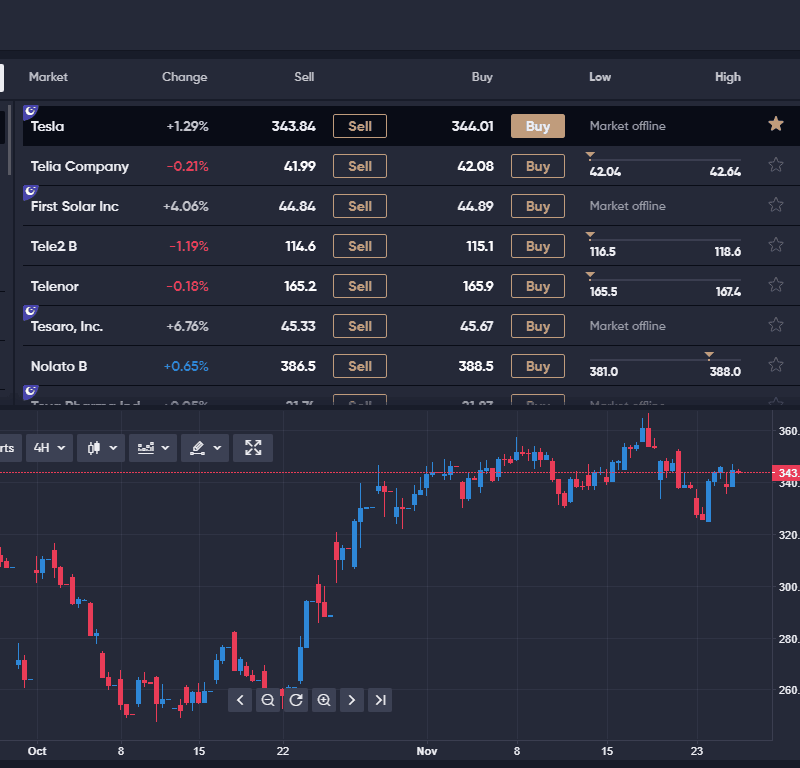Image resolution: width=800 pixels, height=768 pixels.
Task: Click Telia Company low-high range bar
Action: 665,160
